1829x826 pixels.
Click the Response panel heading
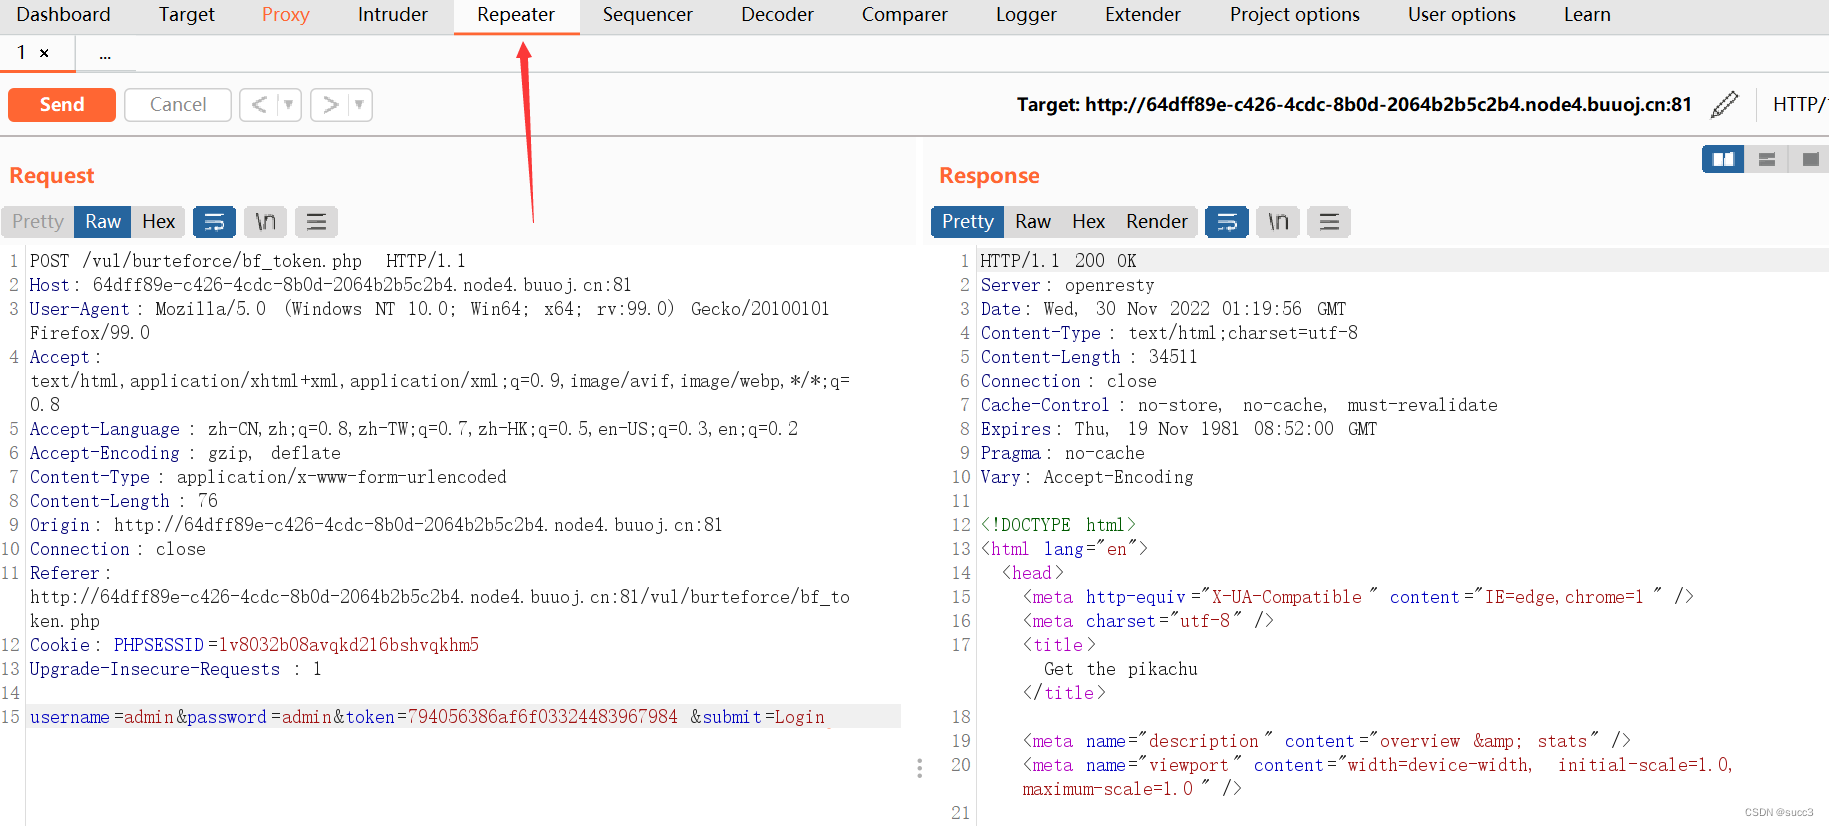pyautogui.click(x=989, y=176)
